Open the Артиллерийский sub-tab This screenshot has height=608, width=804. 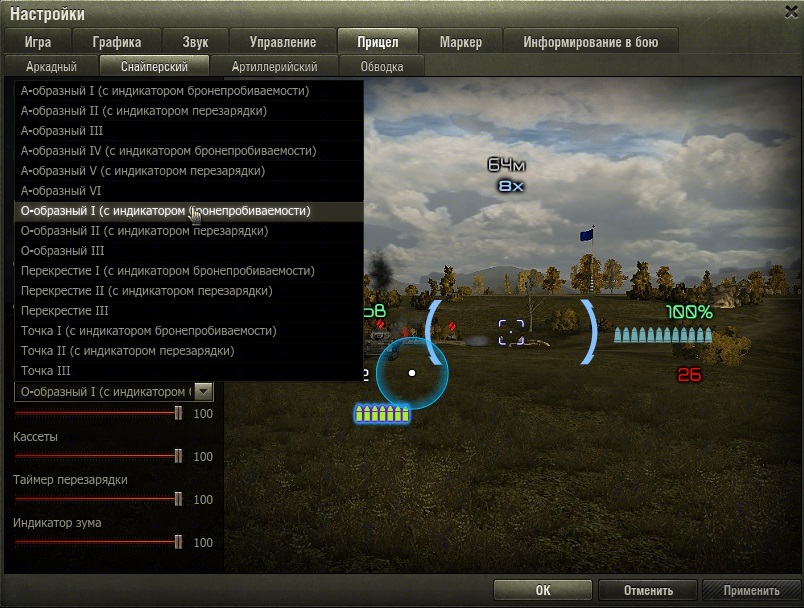(274, 66)
